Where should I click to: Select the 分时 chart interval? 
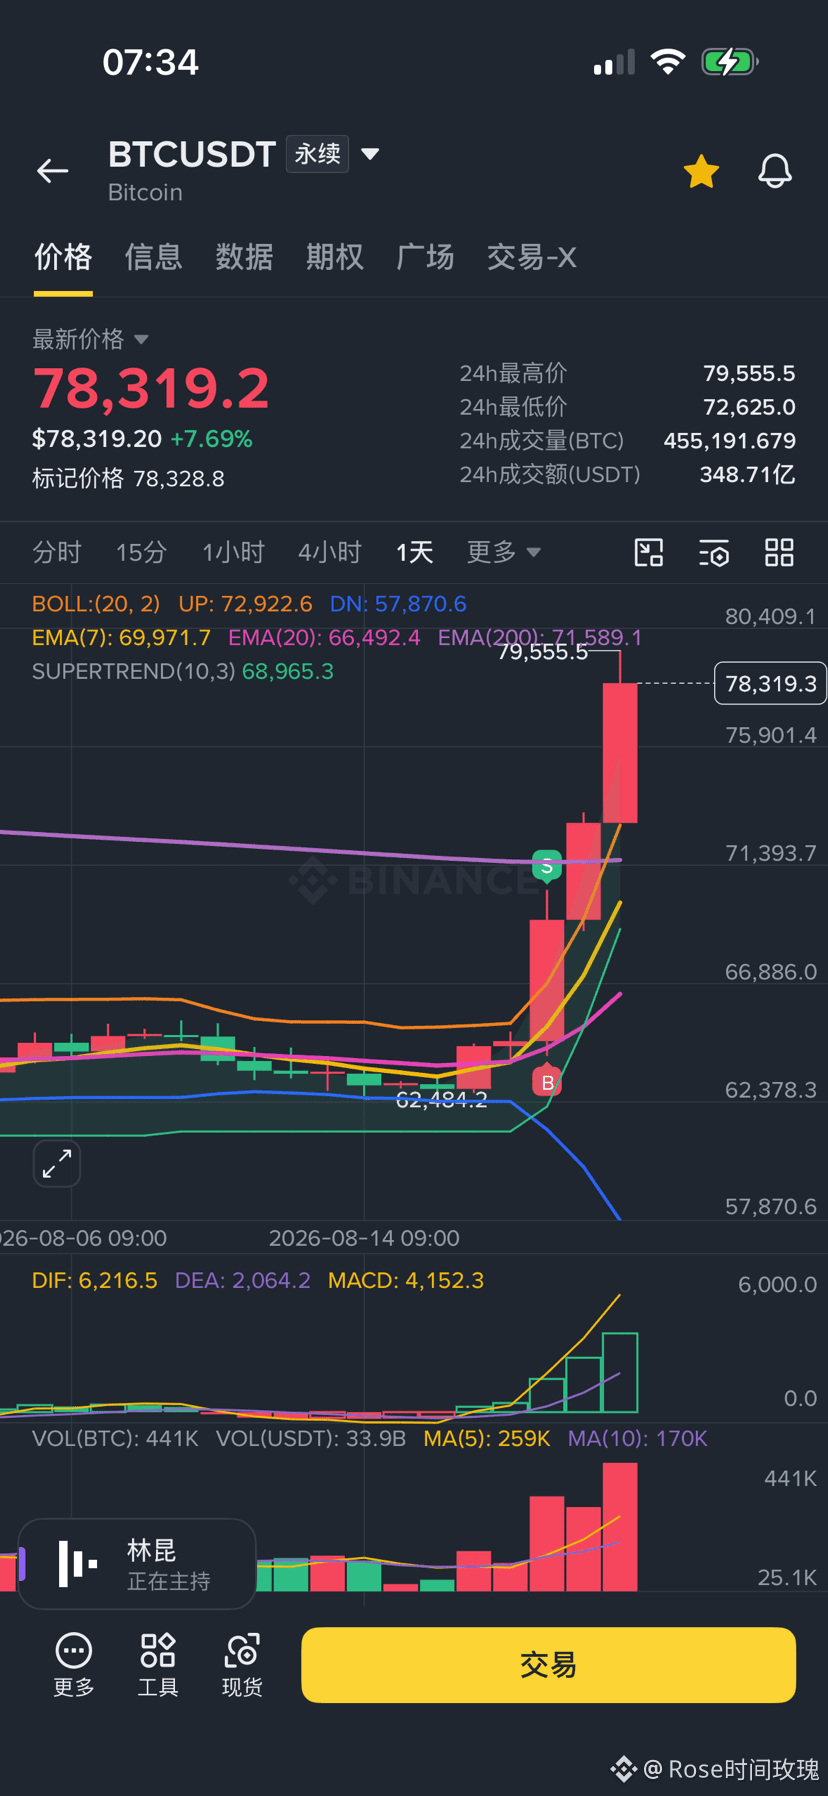pyautogui.click(x=57, y=552)
